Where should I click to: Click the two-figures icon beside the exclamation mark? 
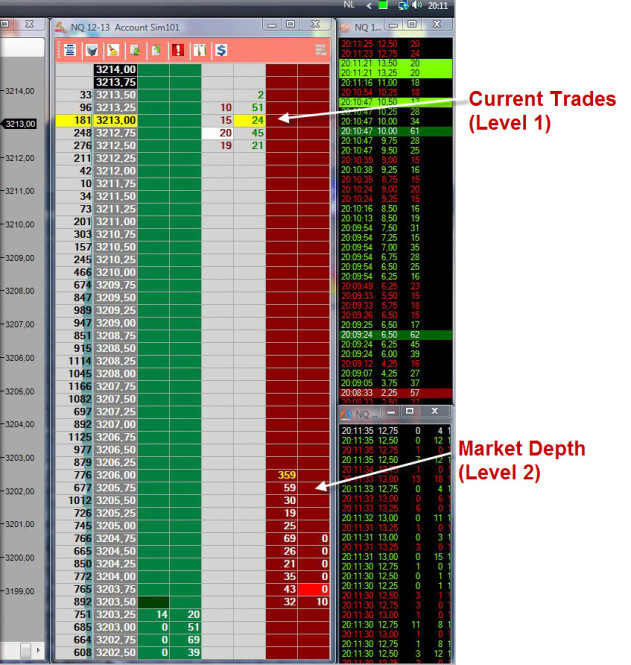coord(199,49)
